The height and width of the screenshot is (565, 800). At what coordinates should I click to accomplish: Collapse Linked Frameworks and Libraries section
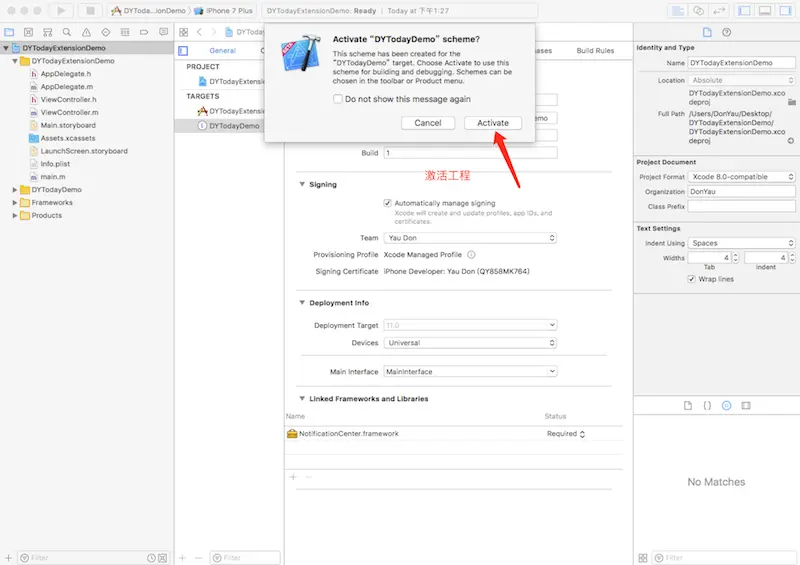coord(302,399)
